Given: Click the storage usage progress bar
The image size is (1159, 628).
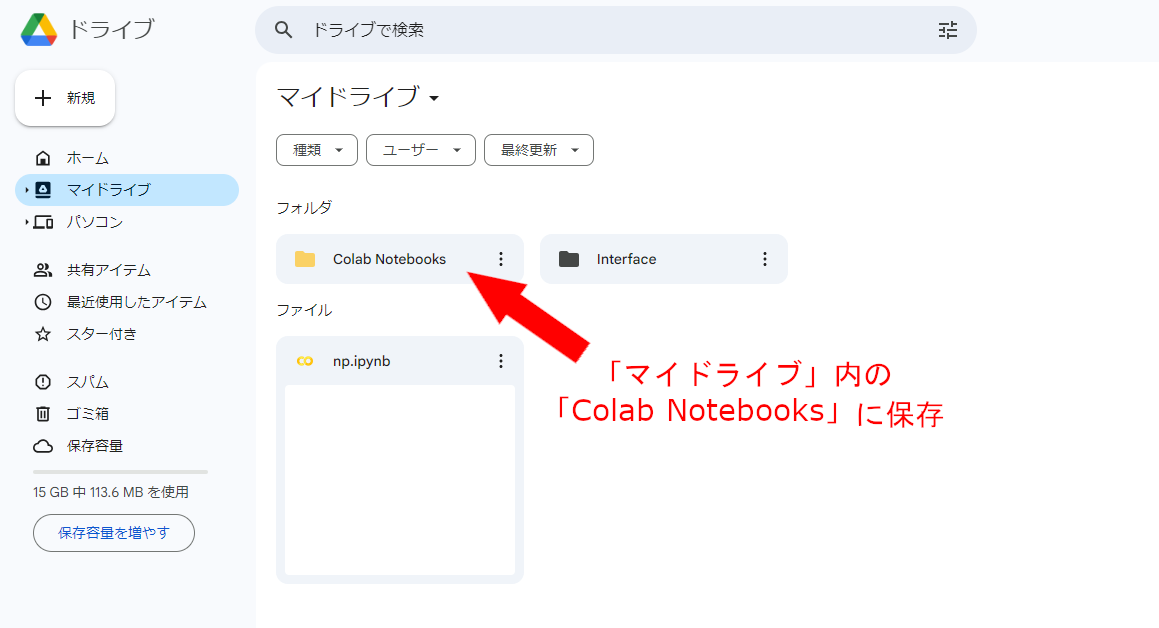Looking at the screenshot, I should click(119, 471).
